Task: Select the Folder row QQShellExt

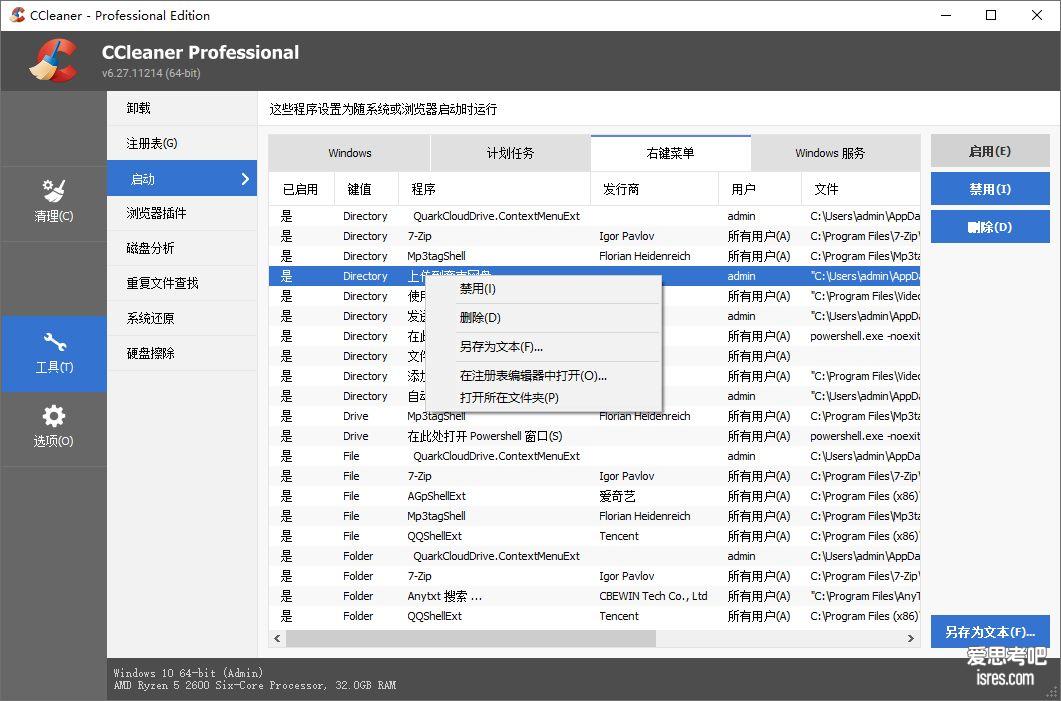Action: pyautogui.click(x=594, y=616)
